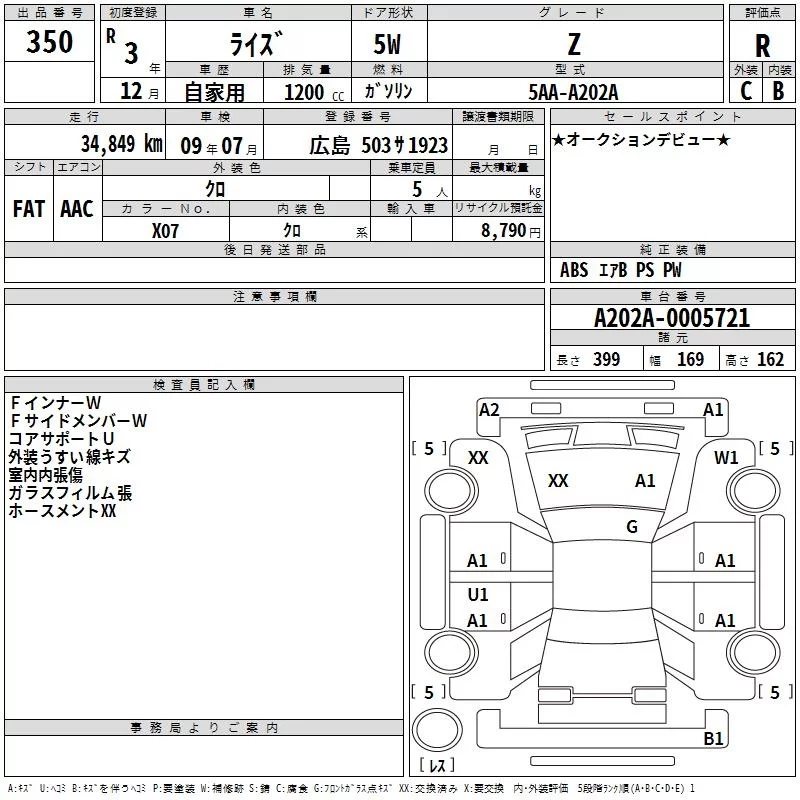The height and width of the screenshot is (800, 800).
Task: Select the evaluation grade R
Action: click(762, 45)
